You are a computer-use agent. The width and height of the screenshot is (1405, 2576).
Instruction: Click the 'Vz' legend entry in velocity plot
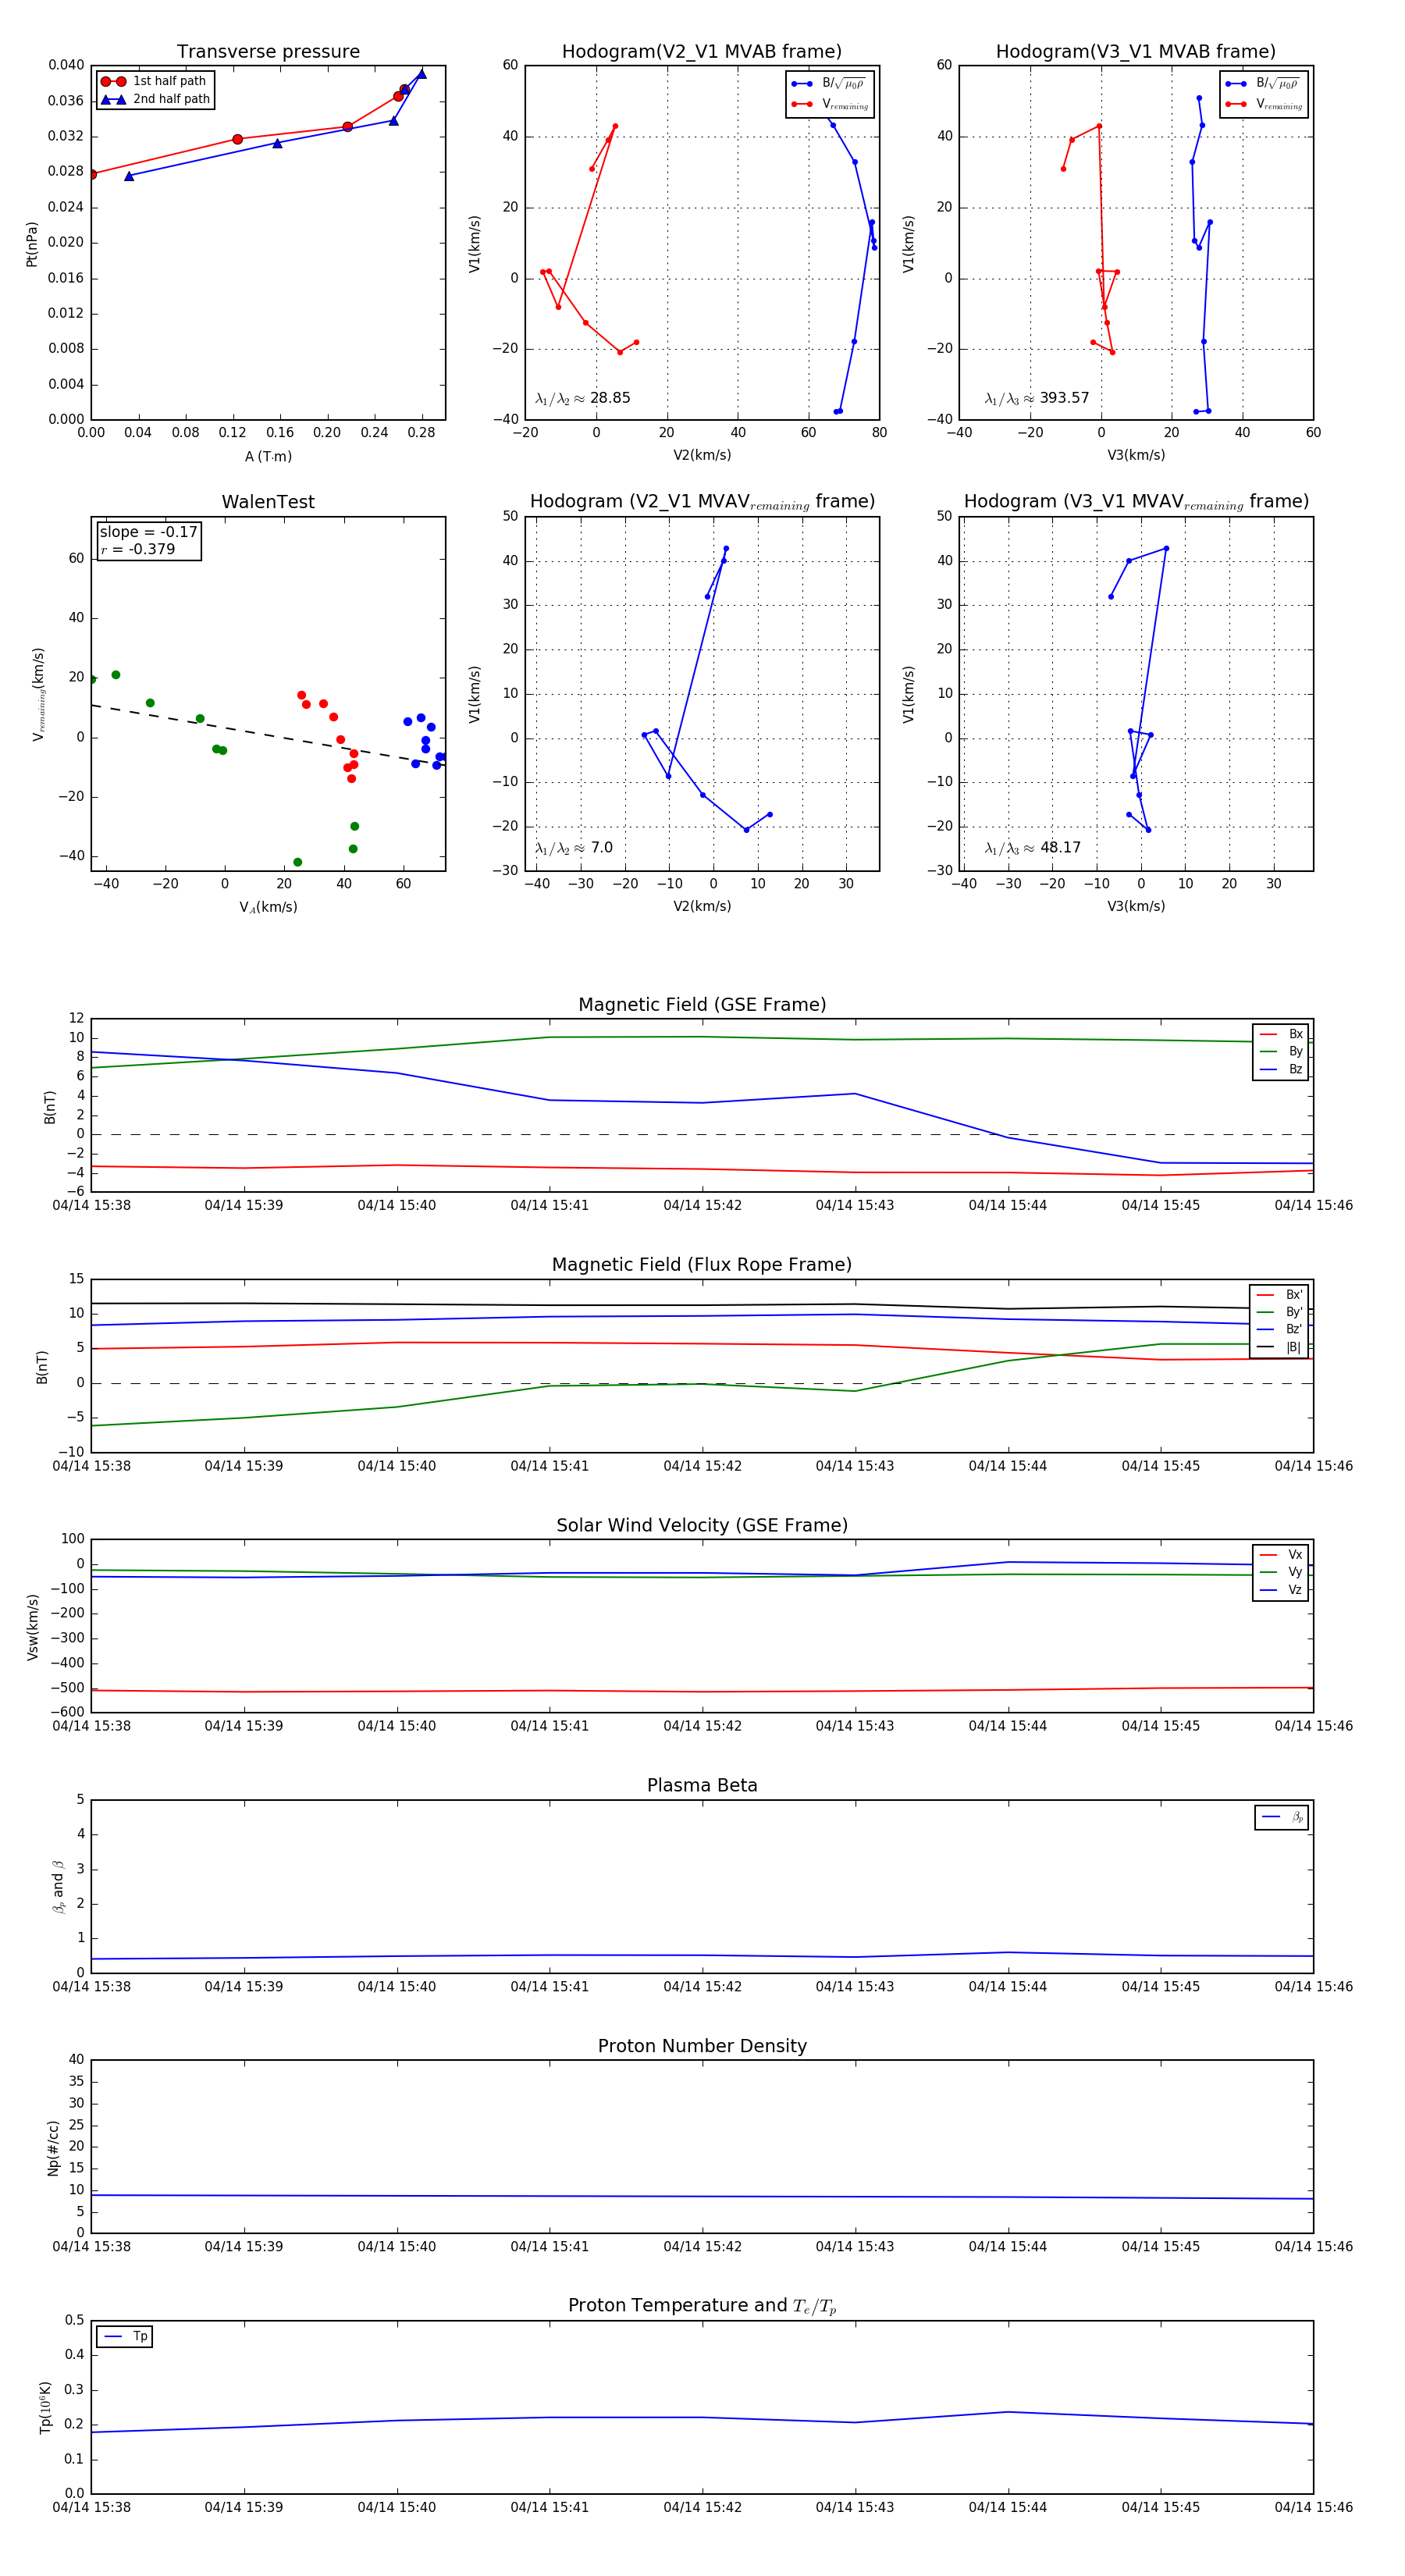point(1281,1590)
